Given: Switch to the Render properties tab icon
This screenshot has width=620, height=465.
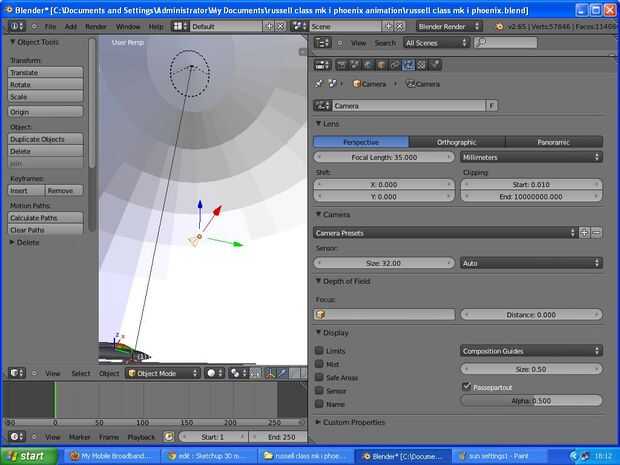Looking at the screenshot, I should coord(341,65).
